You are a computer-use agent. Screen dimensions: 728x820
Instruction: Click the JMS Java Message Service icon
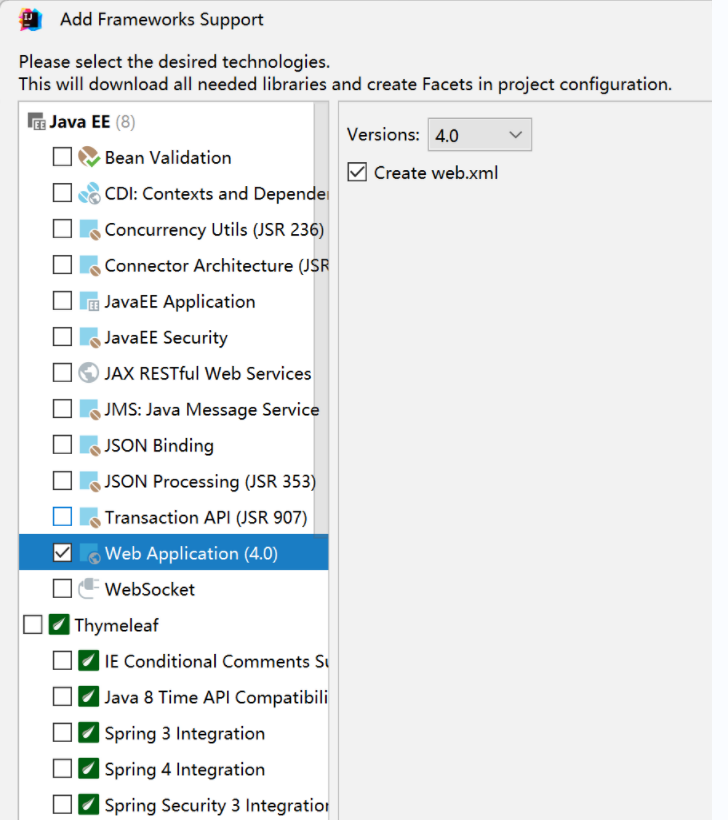89,409
